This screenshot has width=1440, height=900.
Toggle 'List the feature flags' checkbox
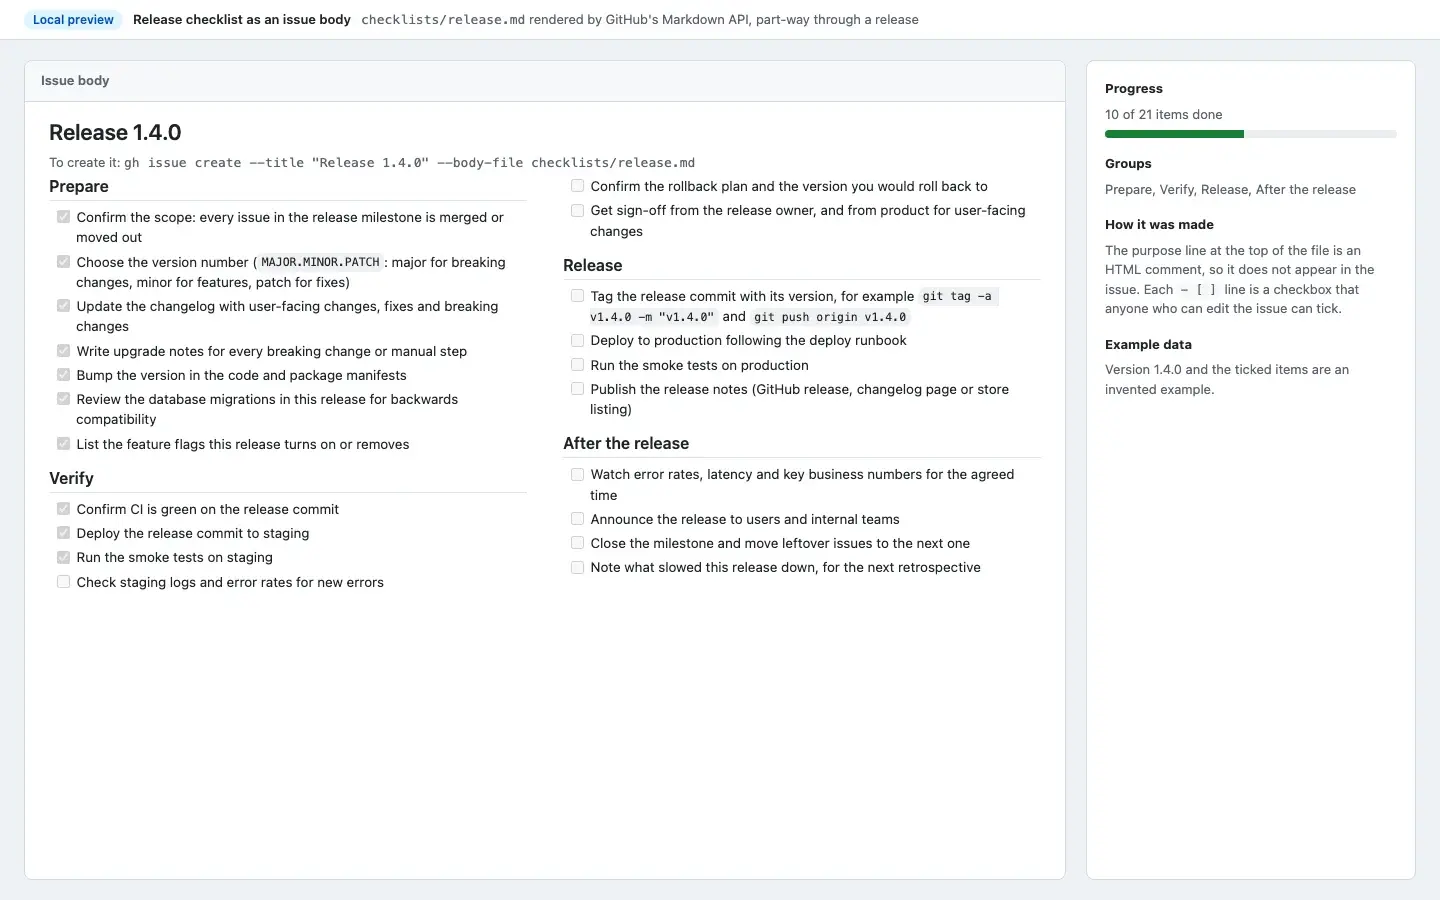click(x=63, y=443)
